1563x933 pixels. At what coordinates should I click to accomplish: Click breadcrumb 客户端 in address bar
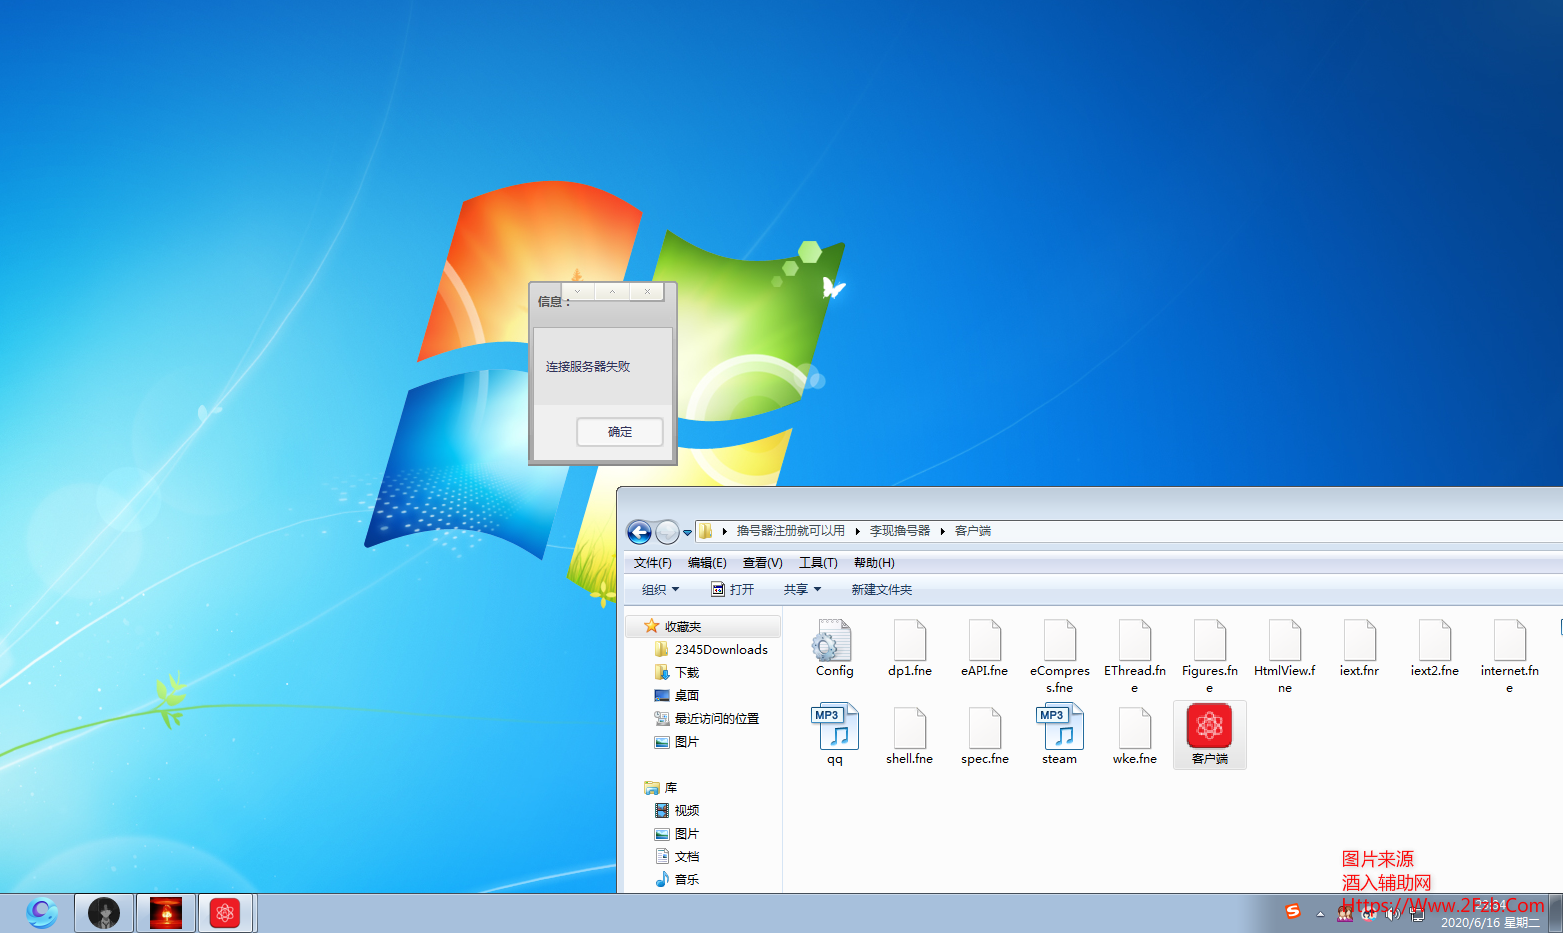[972, 531]
